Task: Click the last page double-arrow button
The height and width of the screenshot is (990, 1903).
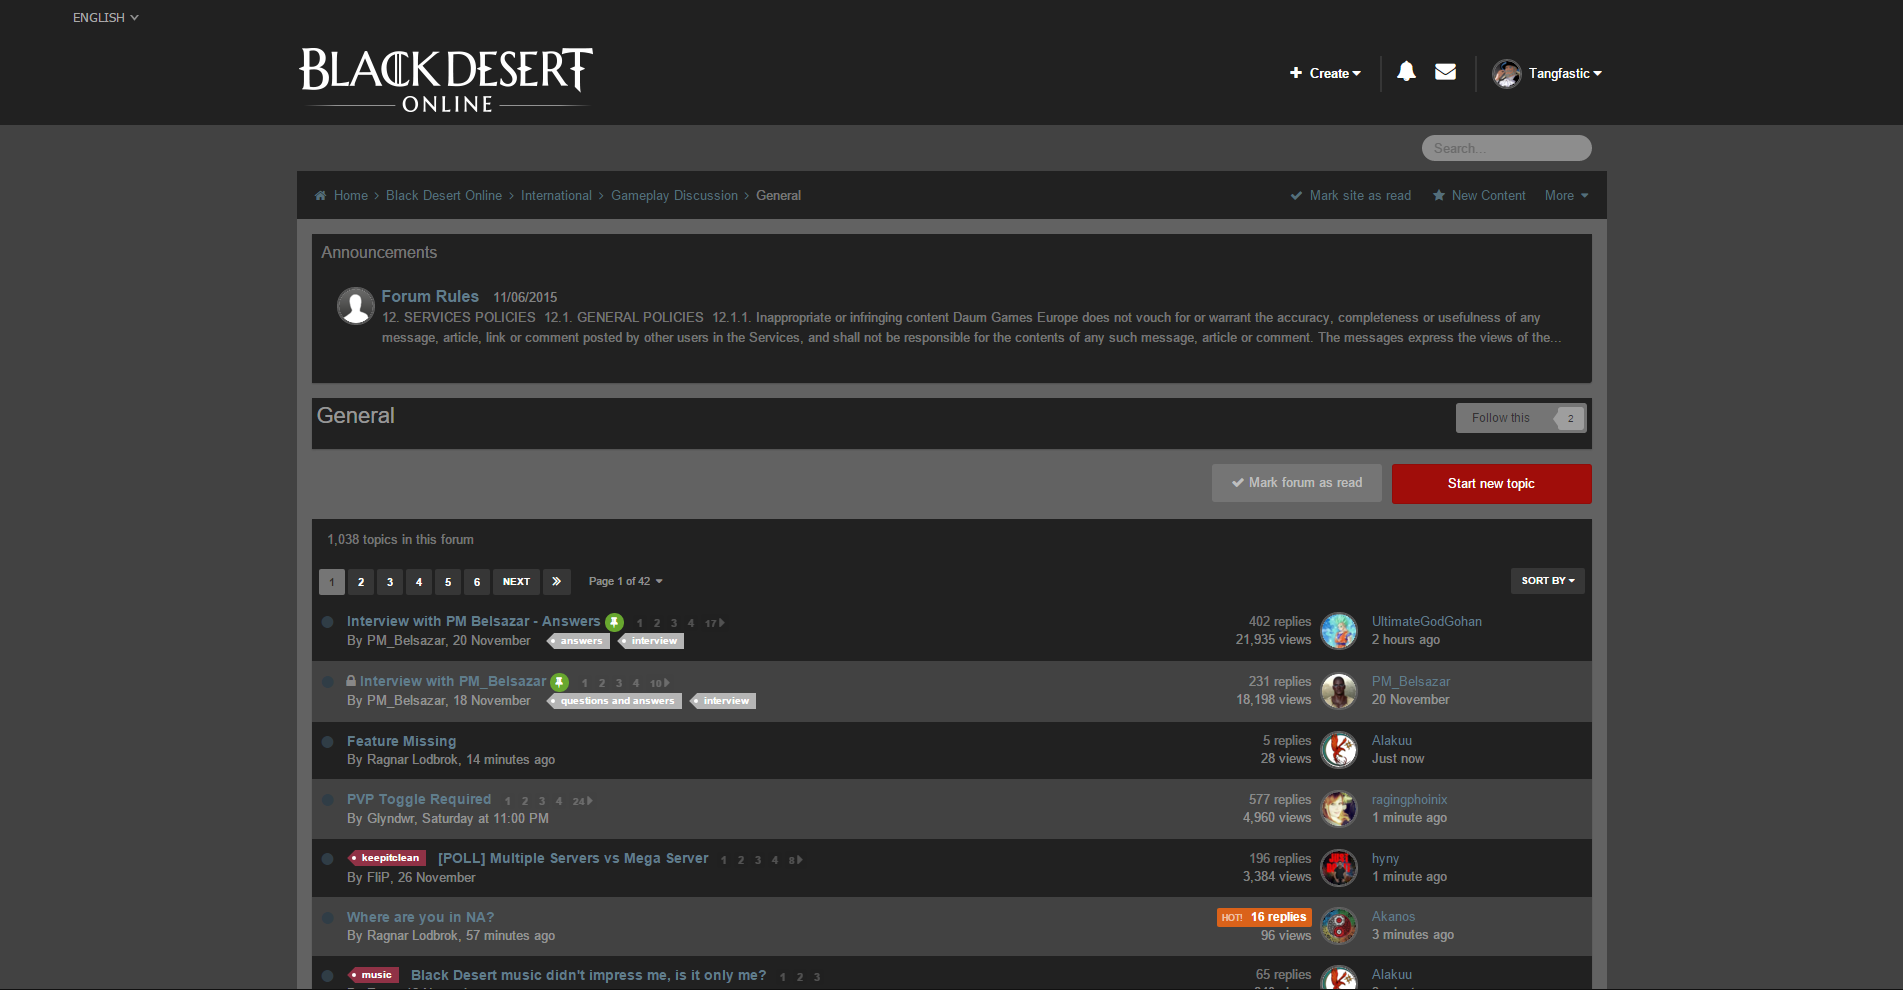Action: tap(557, 581)
